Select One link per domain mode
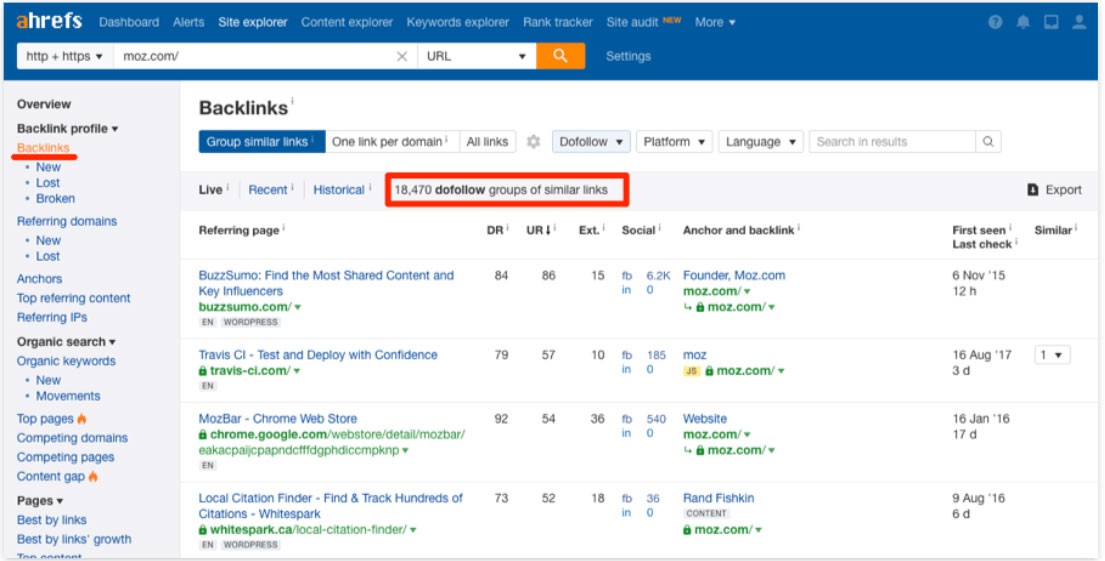The width and height of the screenshot is (1105, 561). click(x=392, y=142)
